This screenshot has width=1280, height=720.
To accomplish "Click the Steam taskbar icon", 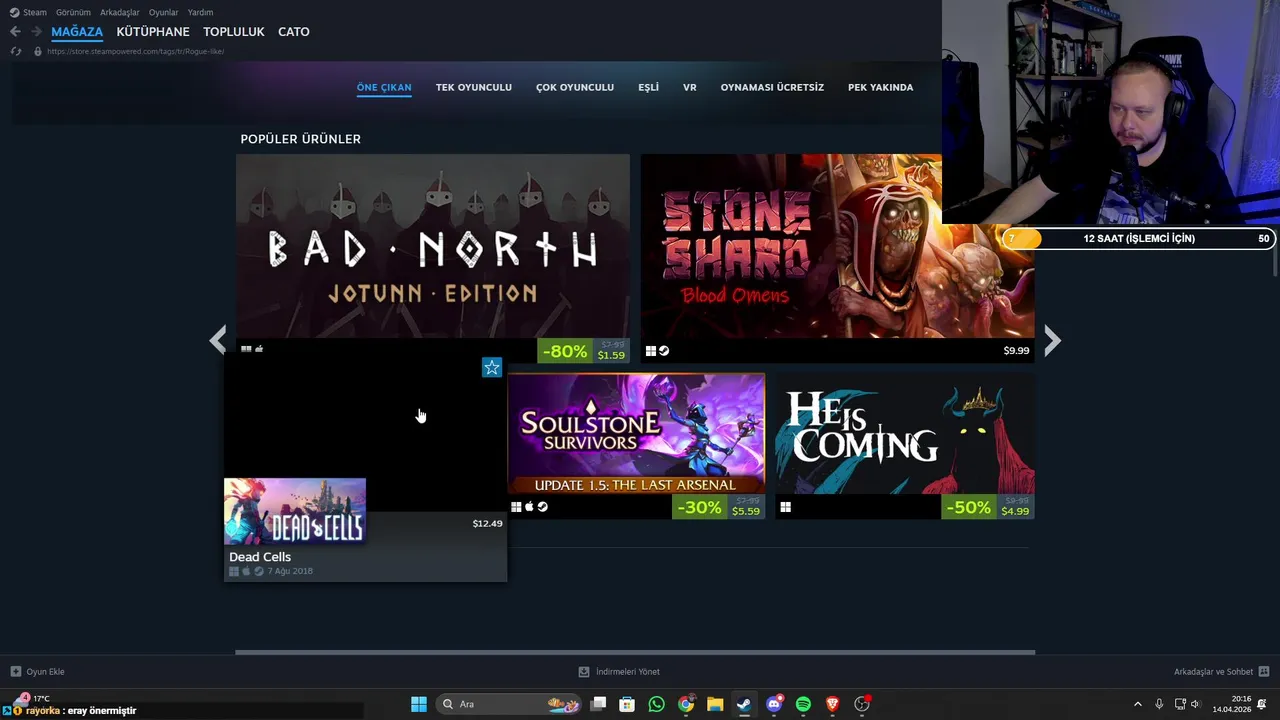I will tap(744, 704).
